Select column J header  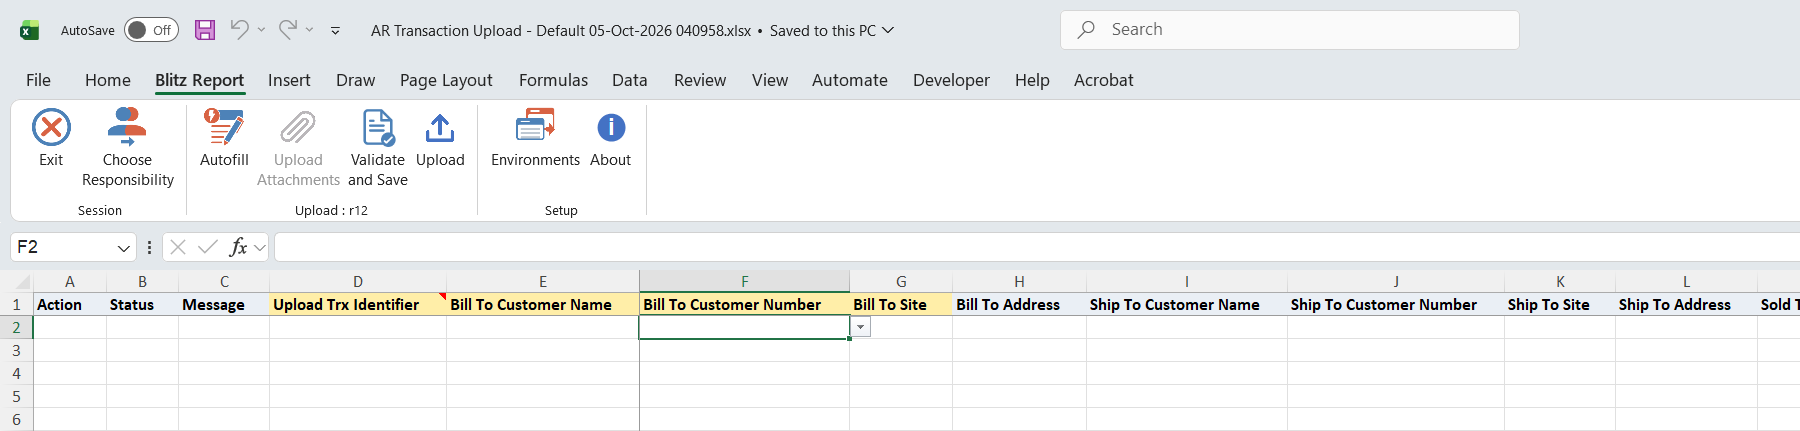click(x=1396, y=282)
